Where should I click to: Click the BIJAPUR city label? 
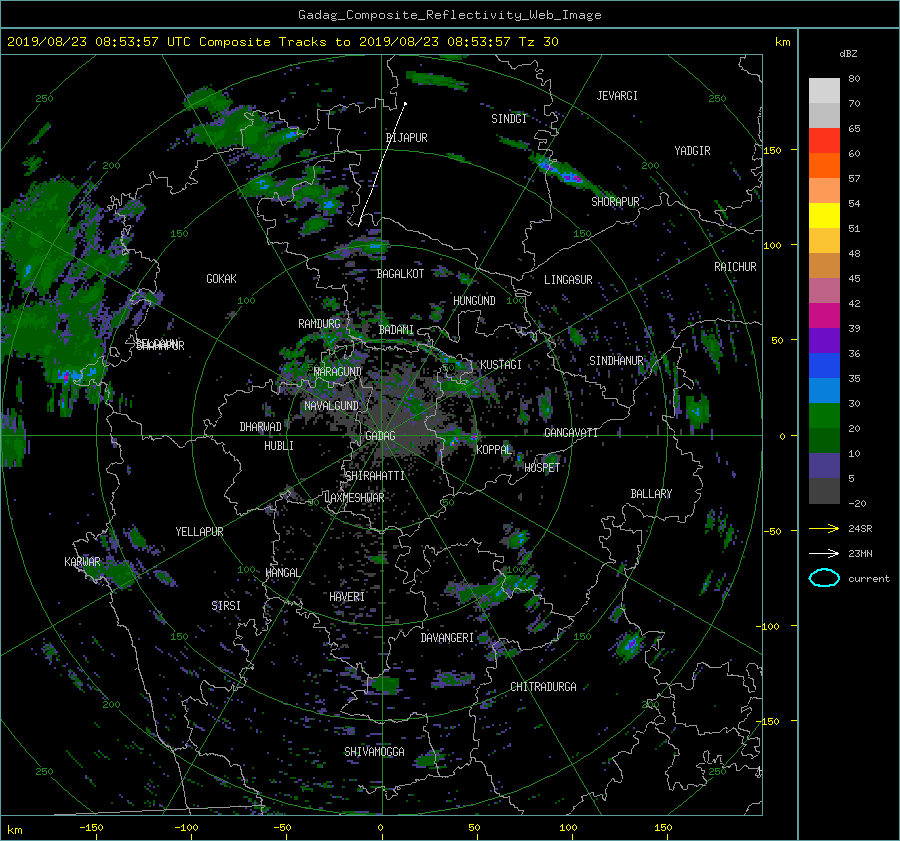click(406, 138)
